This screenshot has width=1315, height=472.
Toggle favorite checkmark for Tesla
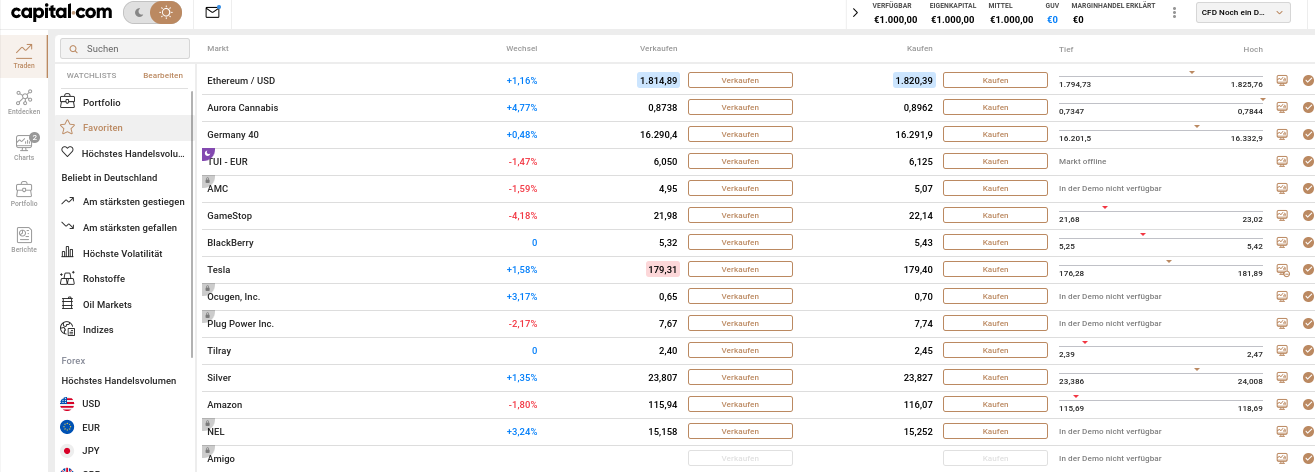pyautogui.click(x=1308, y=269)
